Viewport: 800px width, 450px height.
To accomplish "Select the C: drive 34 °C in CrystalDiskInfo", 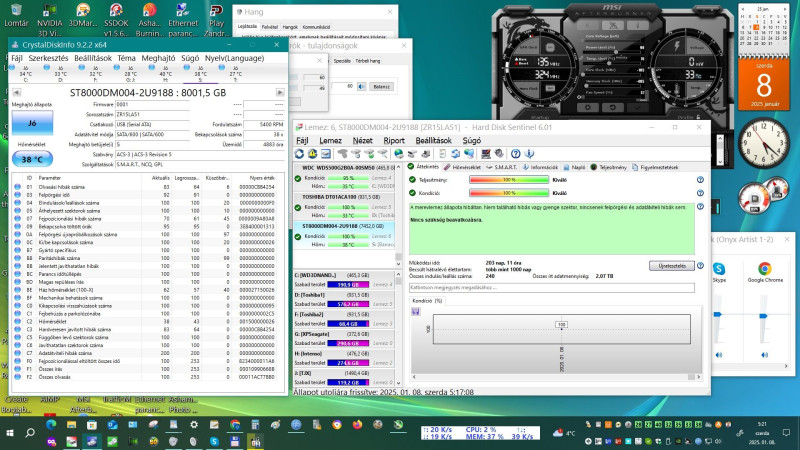I will (x=25, y=73).
